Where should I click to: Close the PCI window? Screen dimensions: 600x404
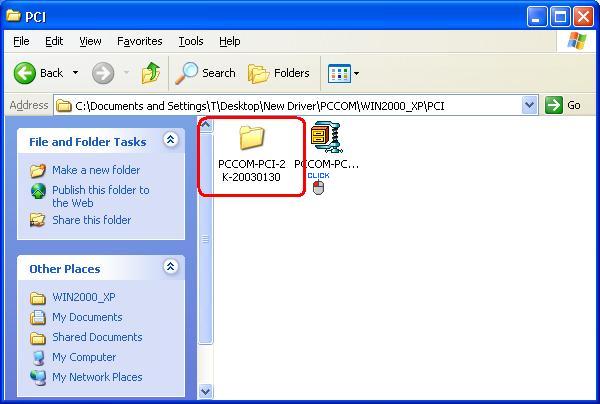(x=583, y=16)
